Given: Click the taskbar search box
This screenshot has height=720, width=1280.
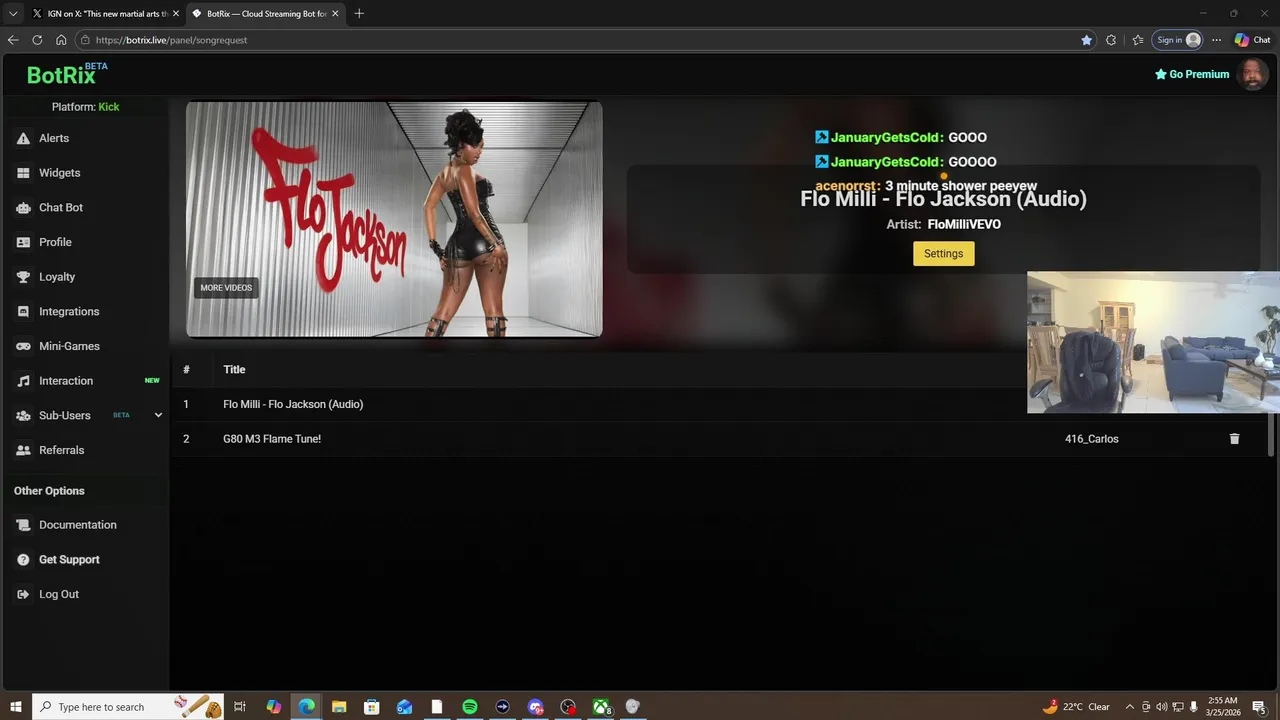Looking at the screenshot, I should tap(129, 707).
